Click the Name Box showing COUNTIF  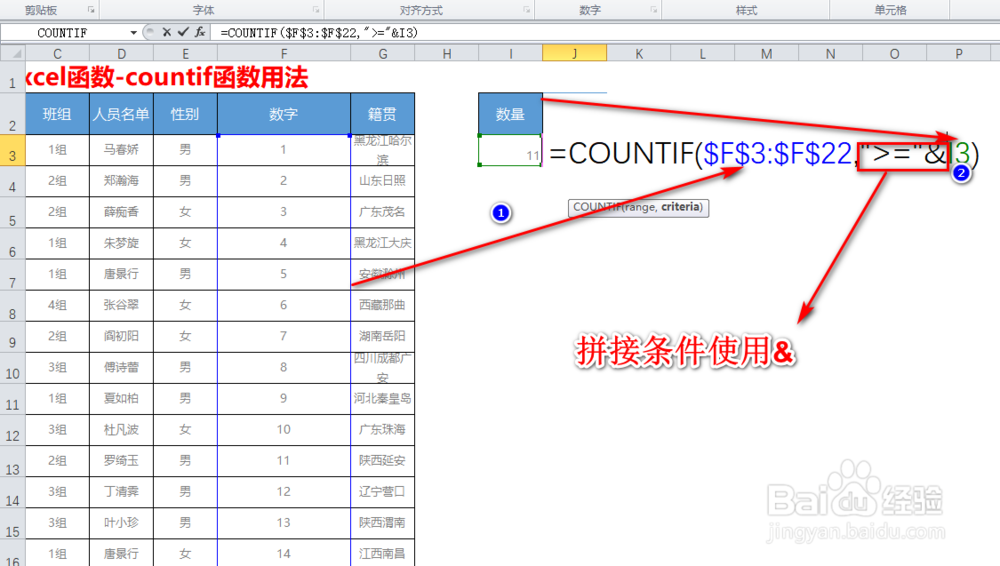point(64,33)
